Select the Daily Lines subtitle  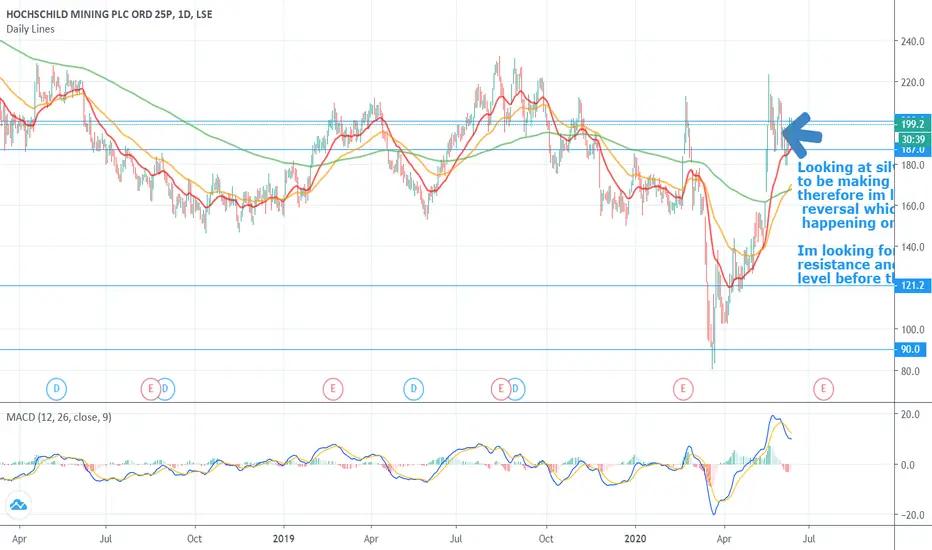30,29
